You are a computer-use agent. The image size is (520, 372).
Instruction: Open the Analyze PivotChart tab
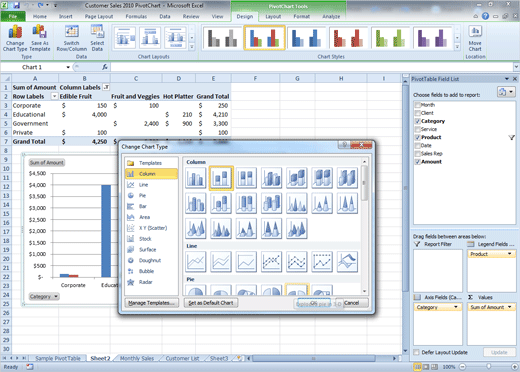coord(331,16)
